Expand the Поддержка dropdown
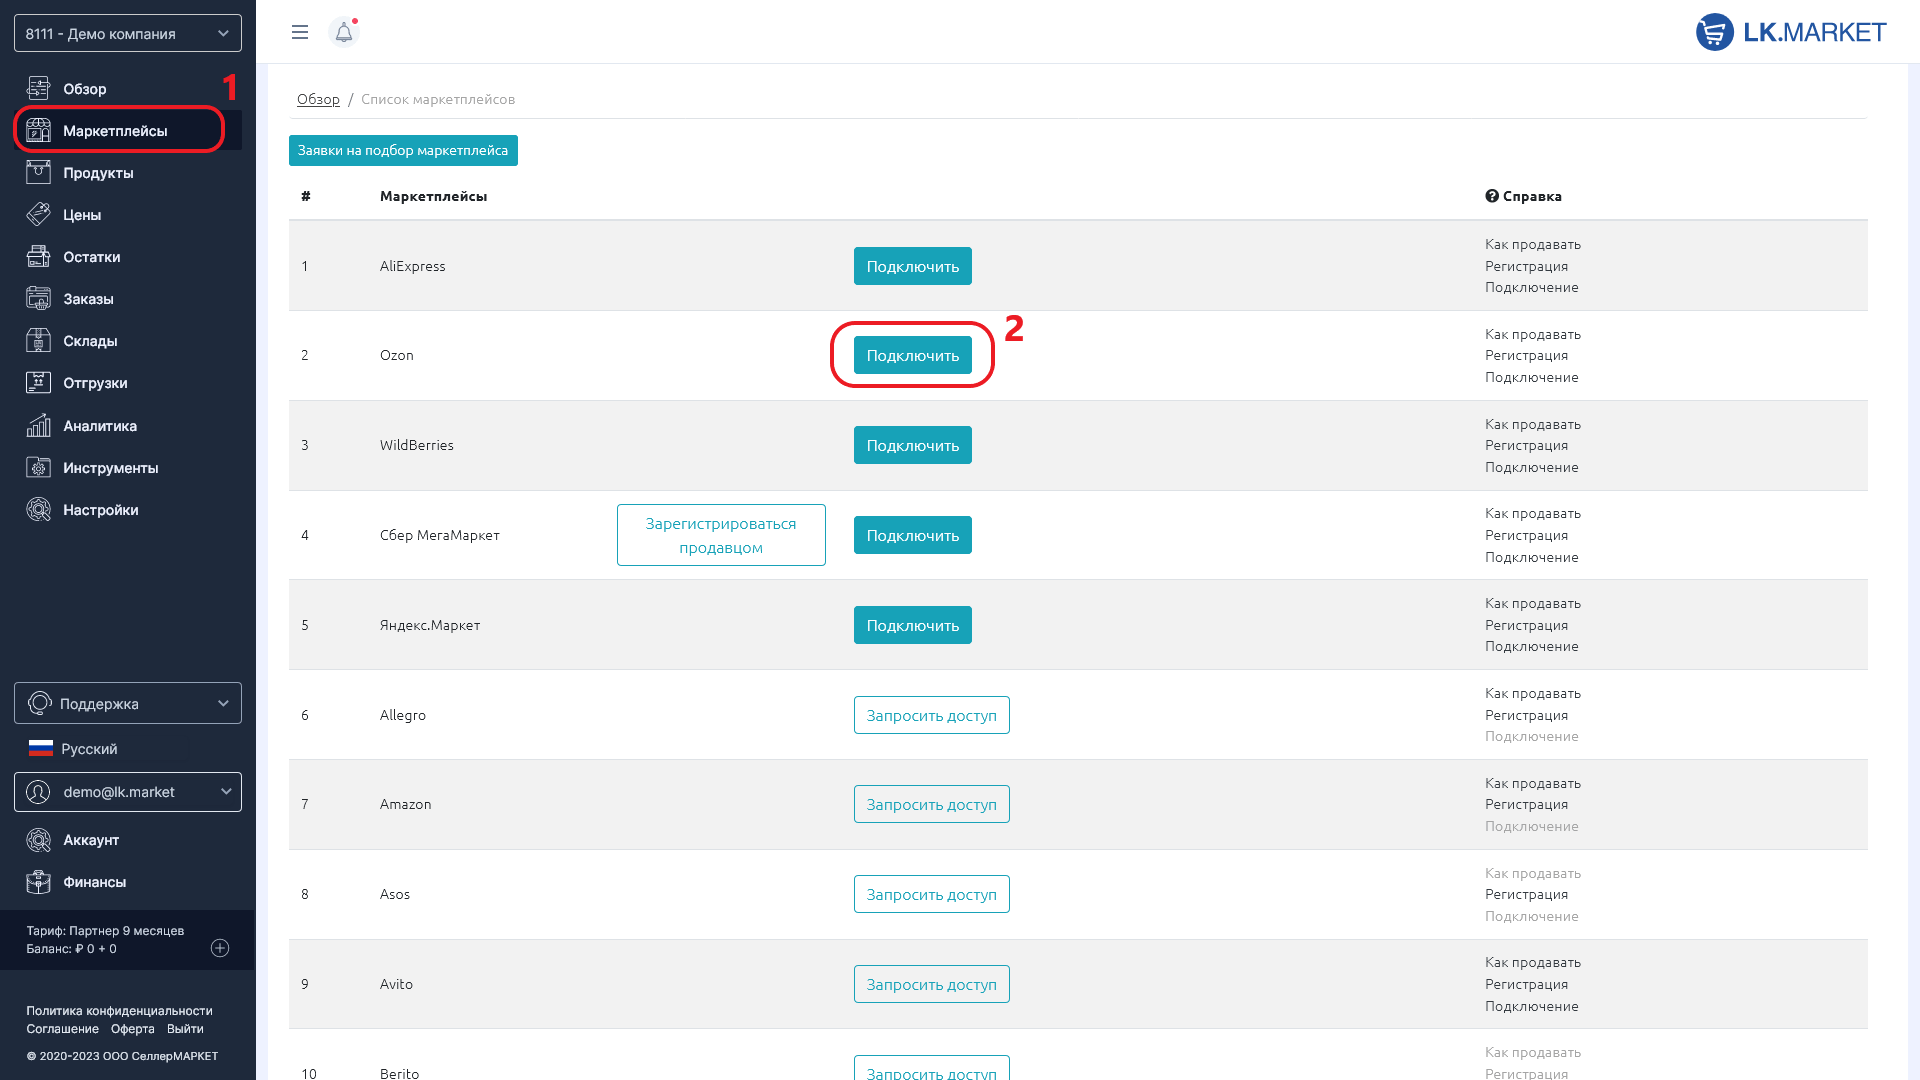The width and height of the screenshot is (1920, 1080). (128, 703)
